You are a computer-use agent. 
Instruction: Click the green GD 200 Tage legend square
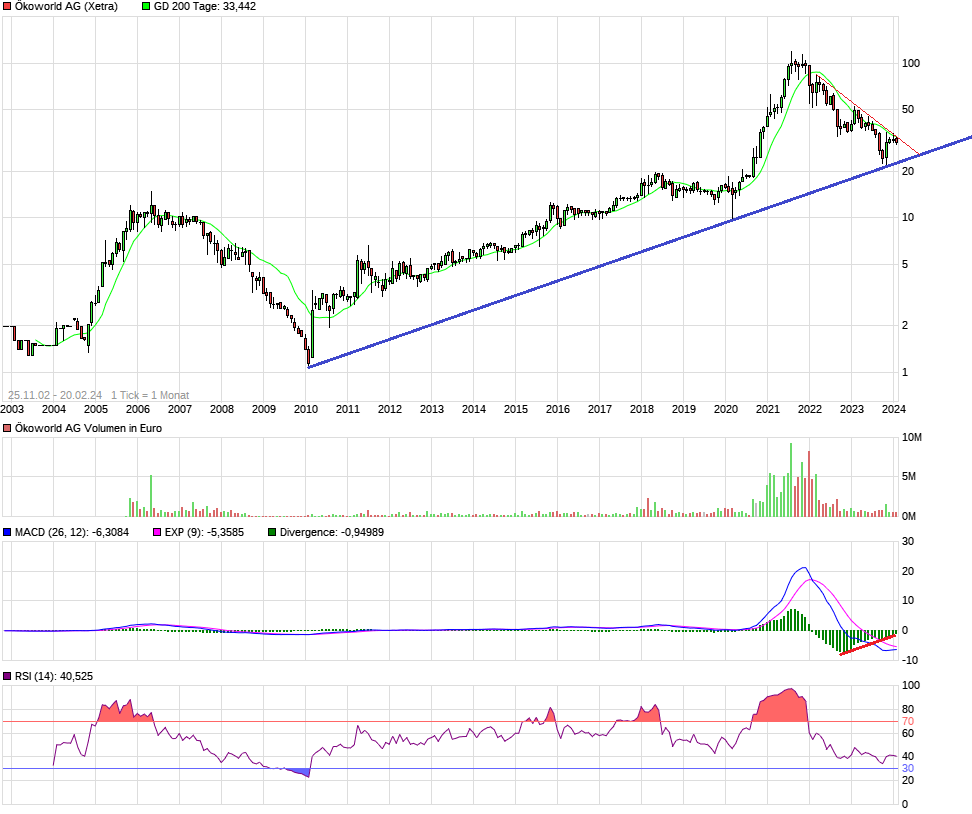click(147, 7)
